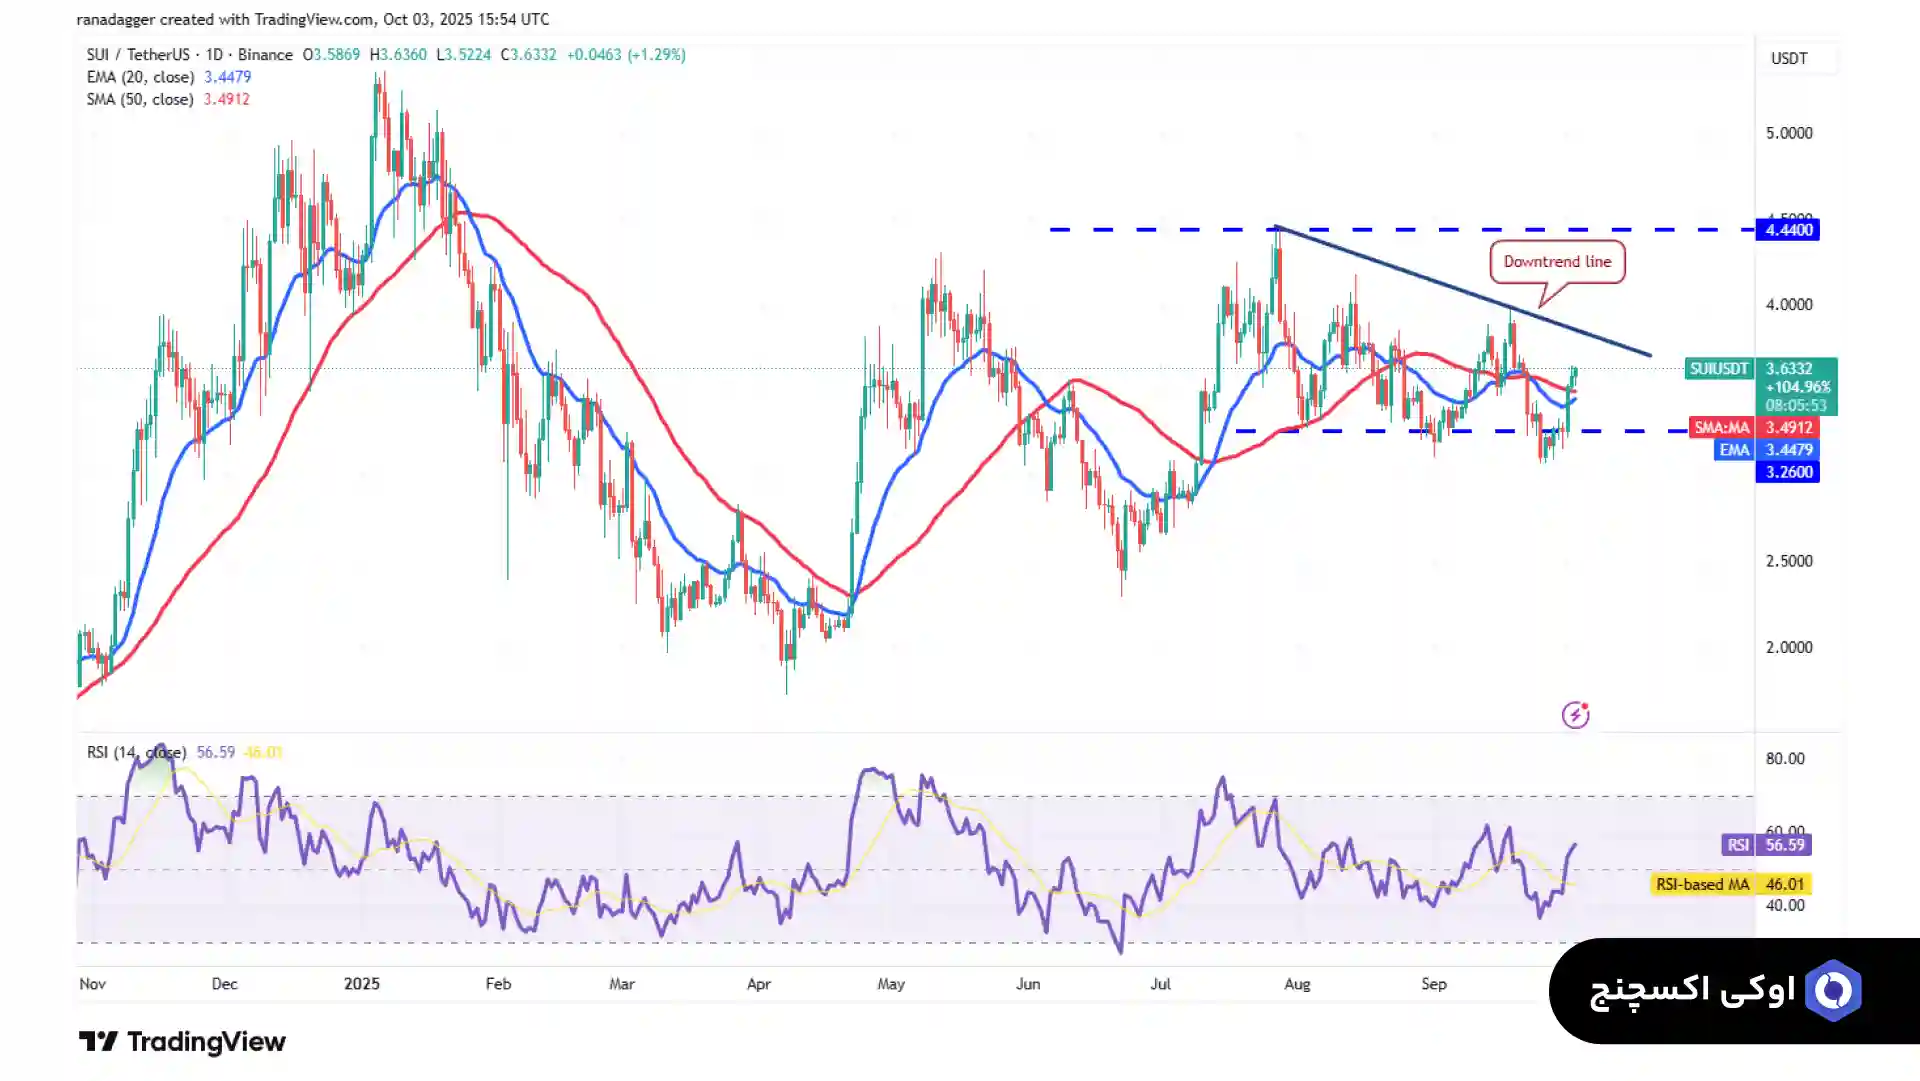Open the SMA (50, close) indicator legend
Screen dimensions: 1920x1081
pos(140,99)
